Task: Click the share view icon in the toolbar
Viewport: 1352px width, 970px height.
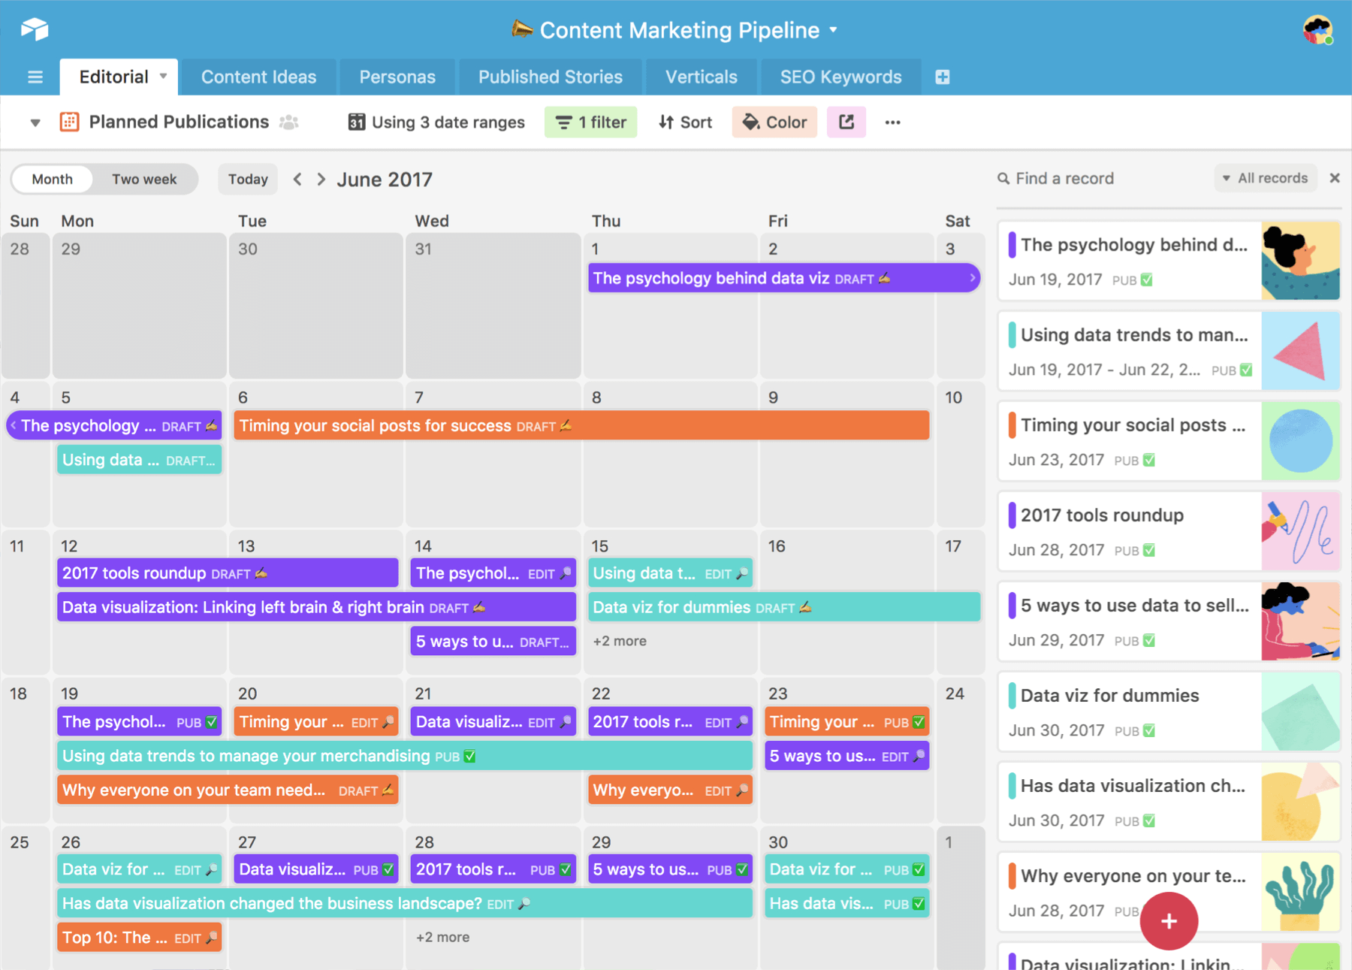Action: pyautogui.click(x=846, y=121)
